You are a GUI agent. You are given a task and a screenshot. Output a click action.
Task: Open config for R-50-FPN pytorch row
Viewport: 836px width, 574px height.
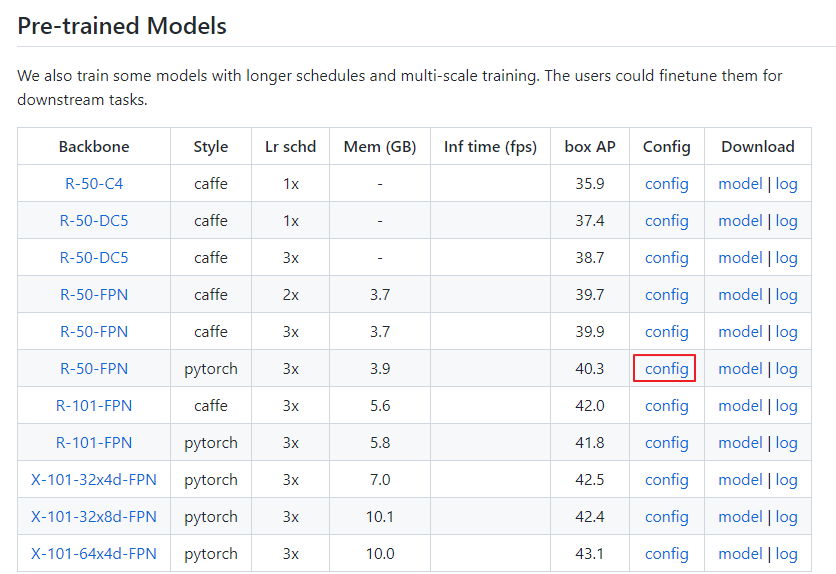pyautogui.click(x=666, y=369)
